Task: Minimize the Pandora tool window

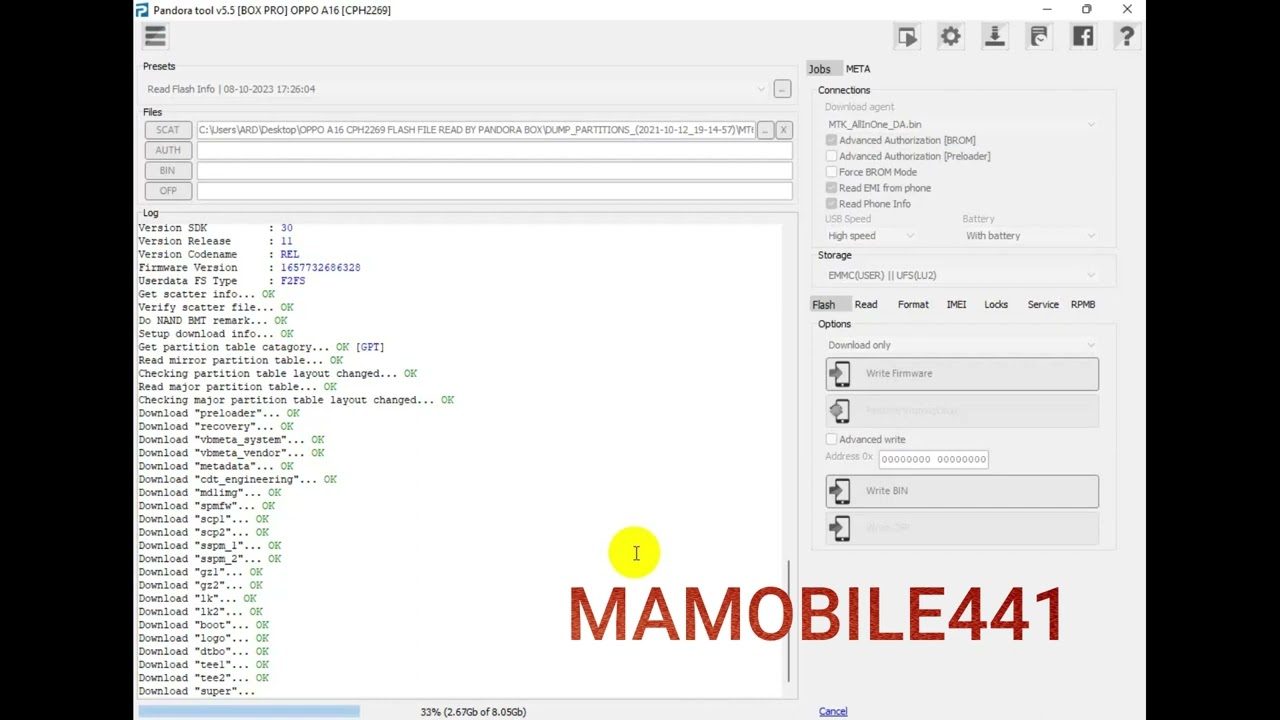Action: click(x=1047, y=10)
